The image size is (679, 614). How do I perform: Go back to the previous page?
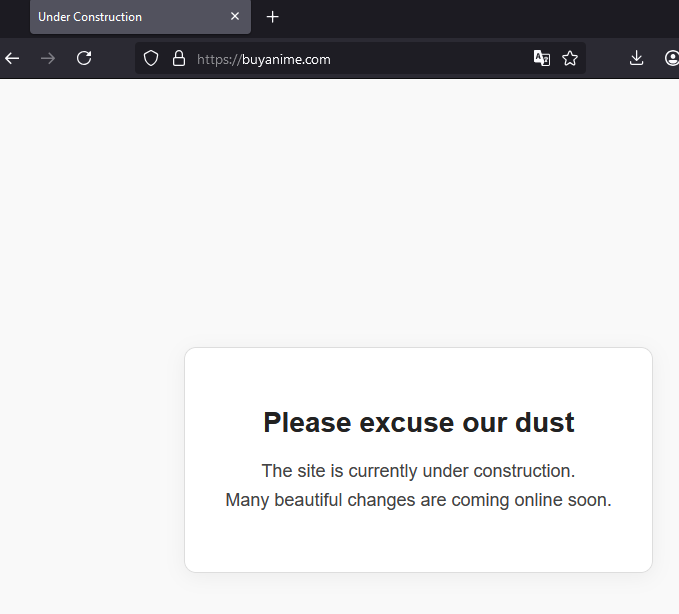12,58
